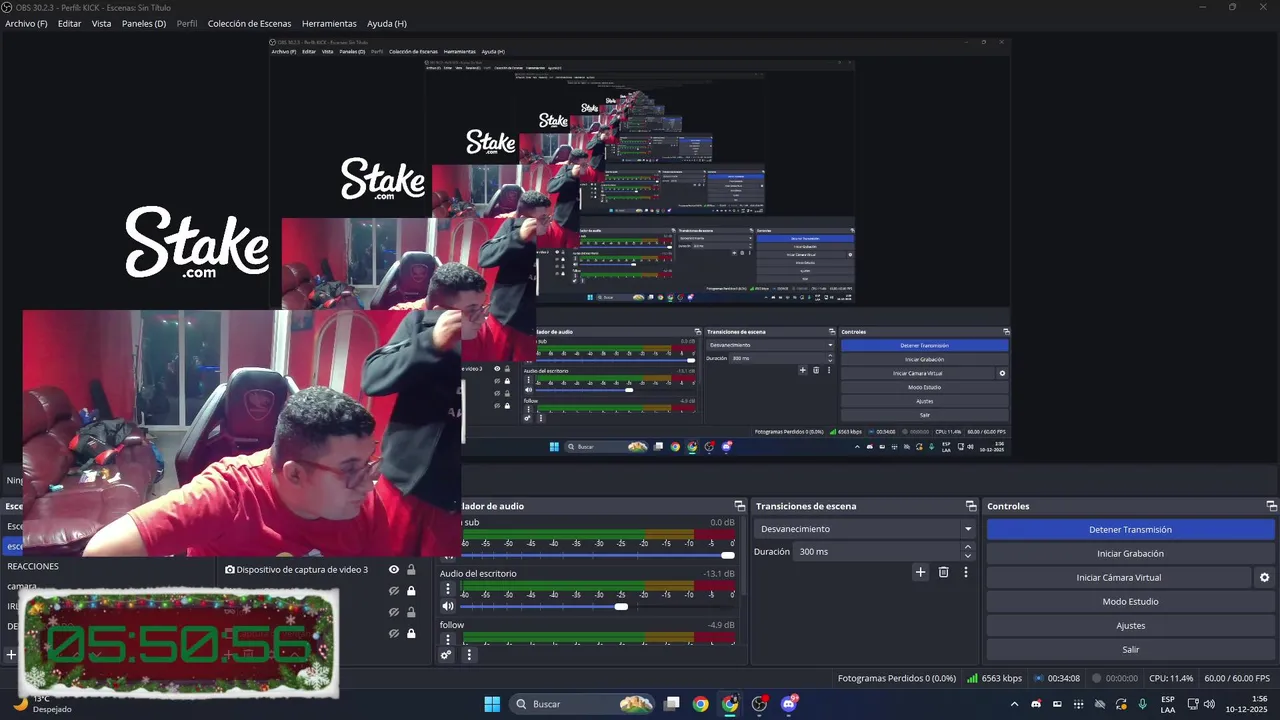Expand the system tray hidden icons chevron
The image size is (1280, 720).
click(x=1014, y=704)
